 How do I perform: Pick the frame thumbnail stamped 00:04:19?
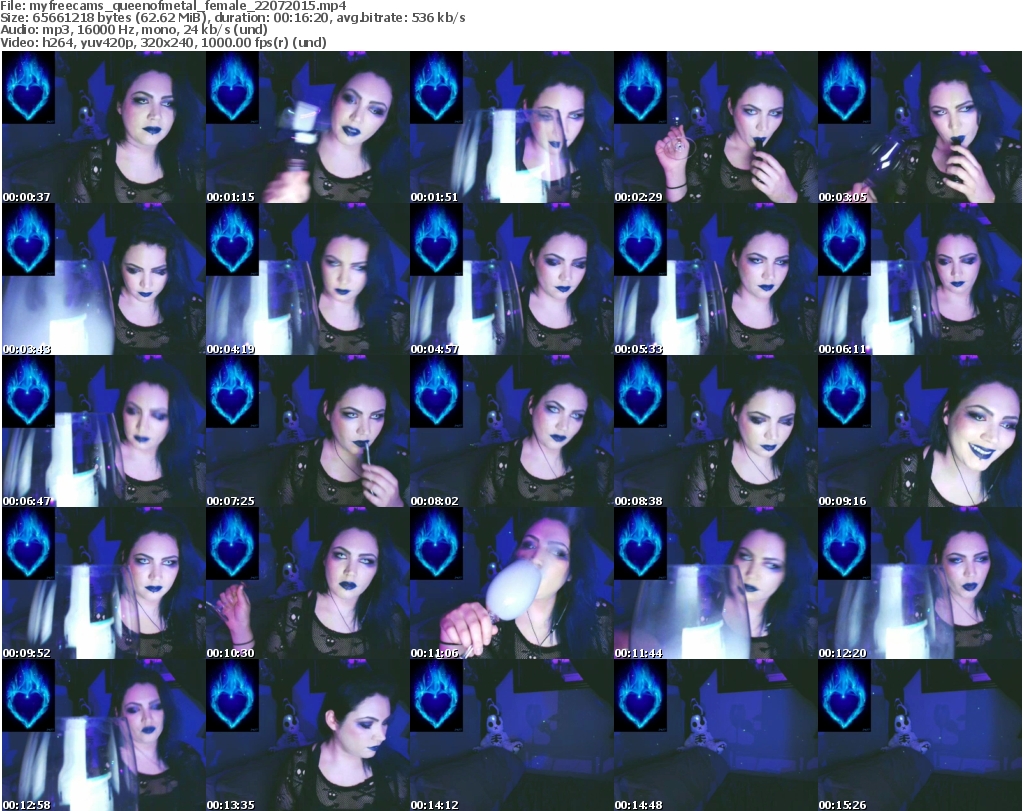[x=308, y=279]
